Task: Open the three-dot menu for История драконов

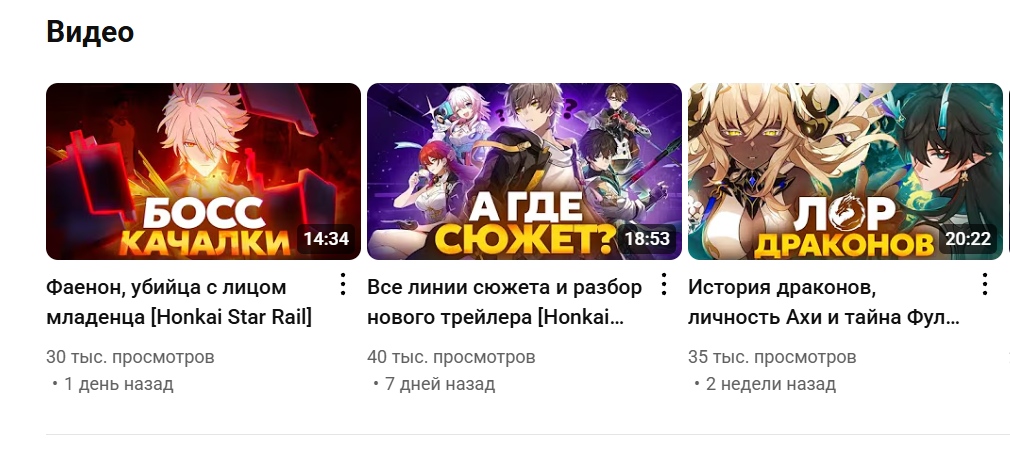Action: click(984, 284)
